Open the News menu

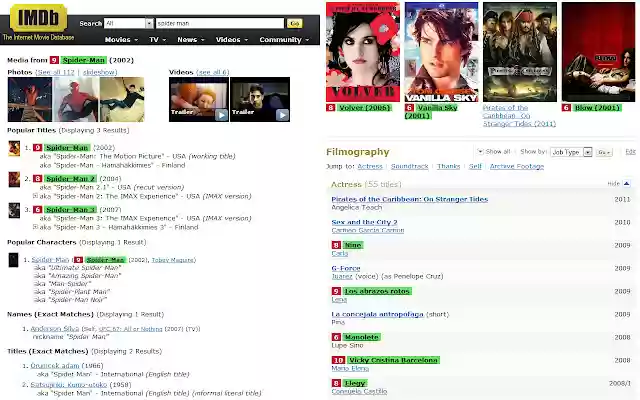click(x=191, y=40)
